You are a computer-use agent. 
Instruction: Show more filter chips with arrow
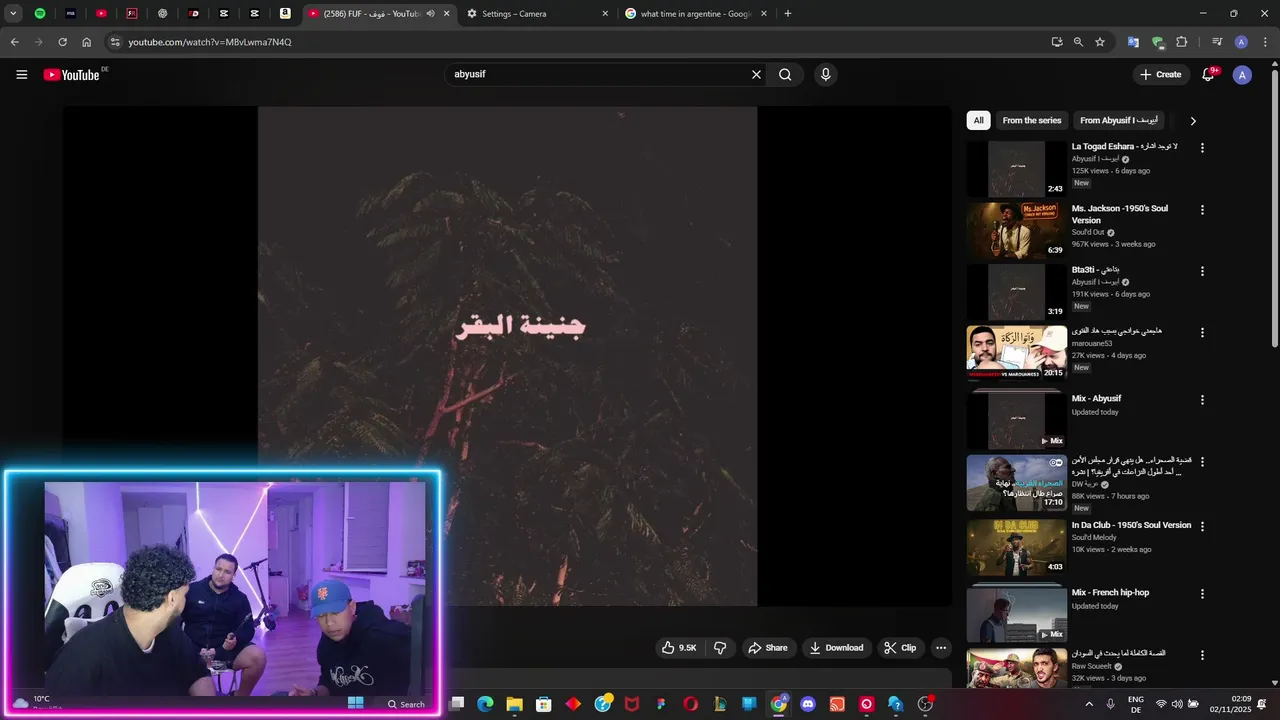coord(1192,121)
